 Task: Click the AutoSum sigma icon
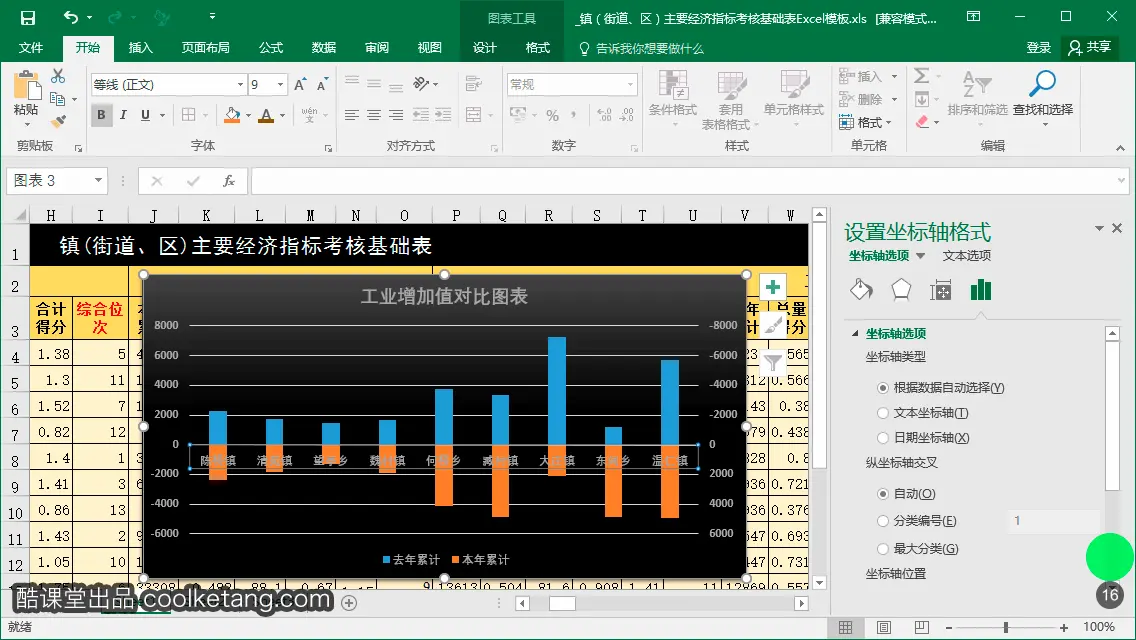[921, 75]
